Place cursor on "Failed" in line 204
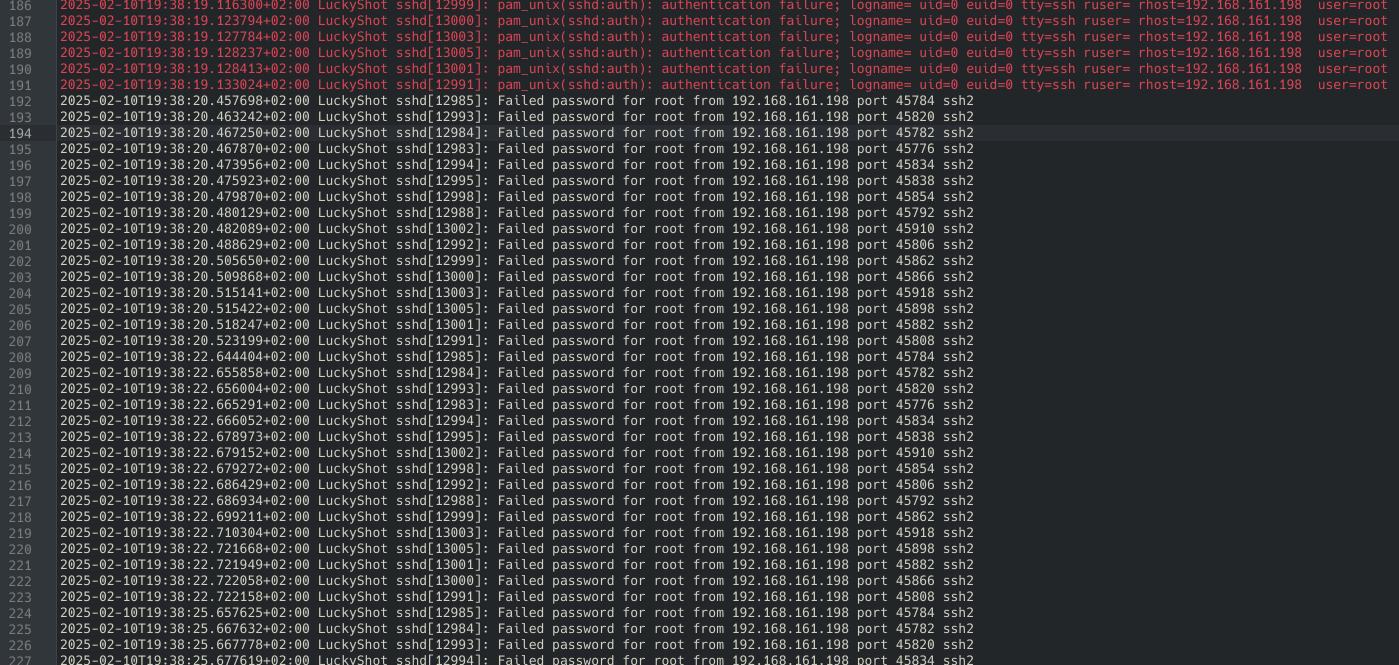This screenshot has height=665, width=1399. point(521,293)
